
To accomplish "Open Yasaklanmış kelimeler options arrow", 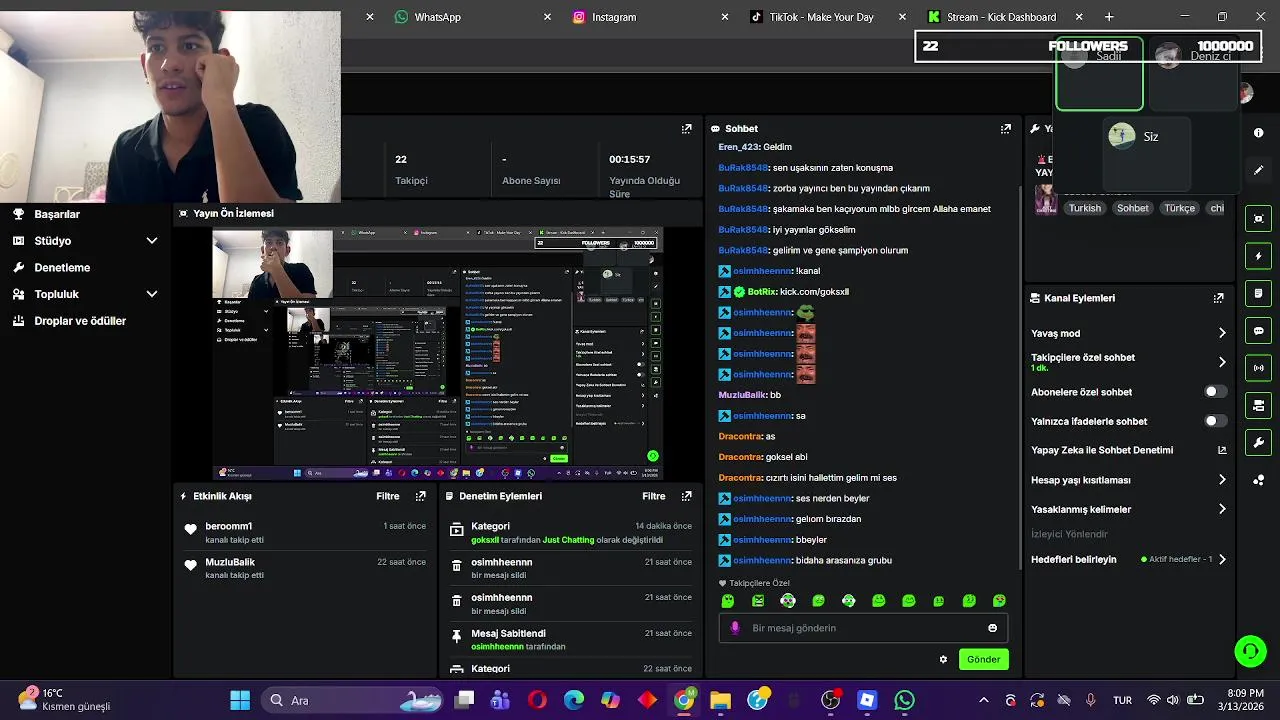I will pos(1221,509).
